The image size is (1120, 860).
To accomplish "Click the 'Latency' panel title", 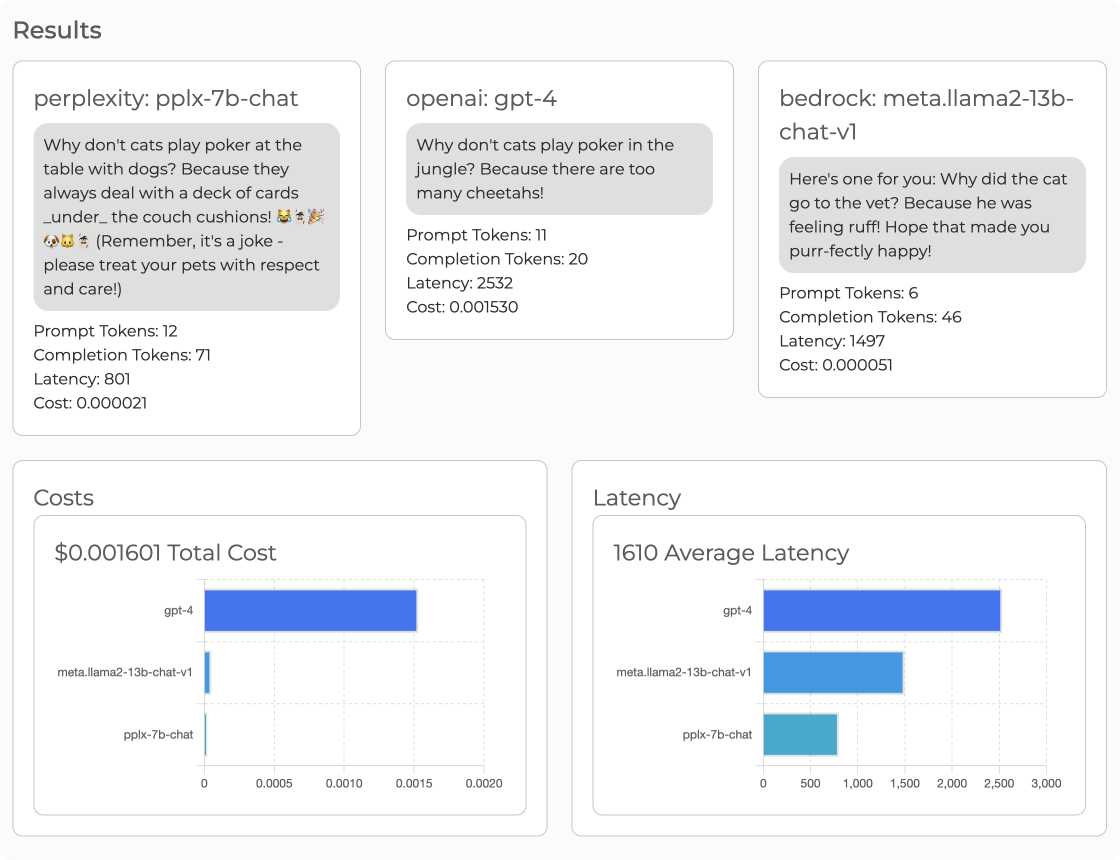I will click(x=636, y=497).
